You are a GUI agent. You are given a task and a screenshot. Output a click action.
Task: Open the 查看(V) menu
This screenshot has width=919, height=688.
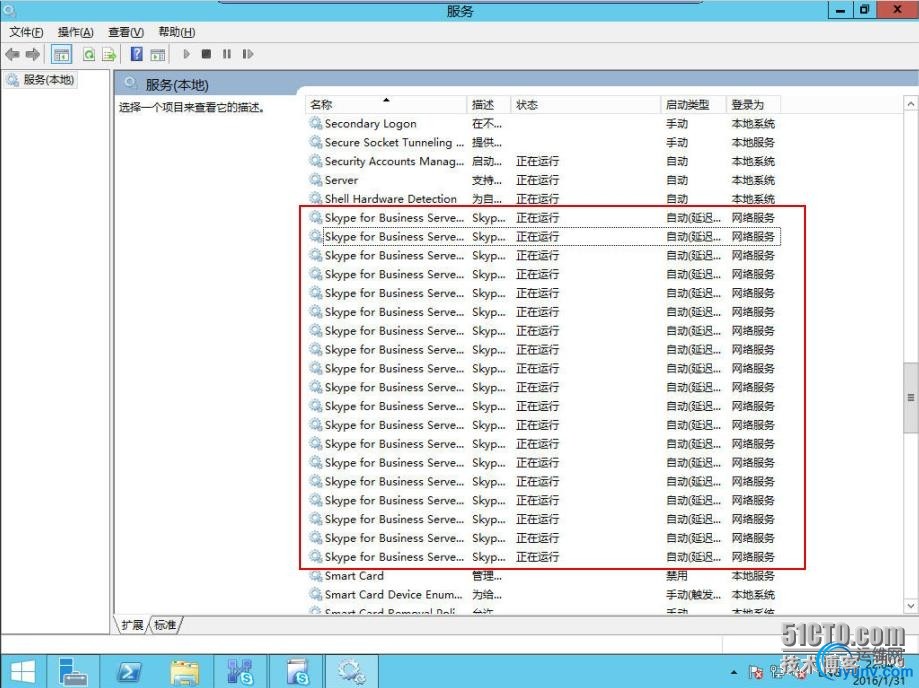126,32
